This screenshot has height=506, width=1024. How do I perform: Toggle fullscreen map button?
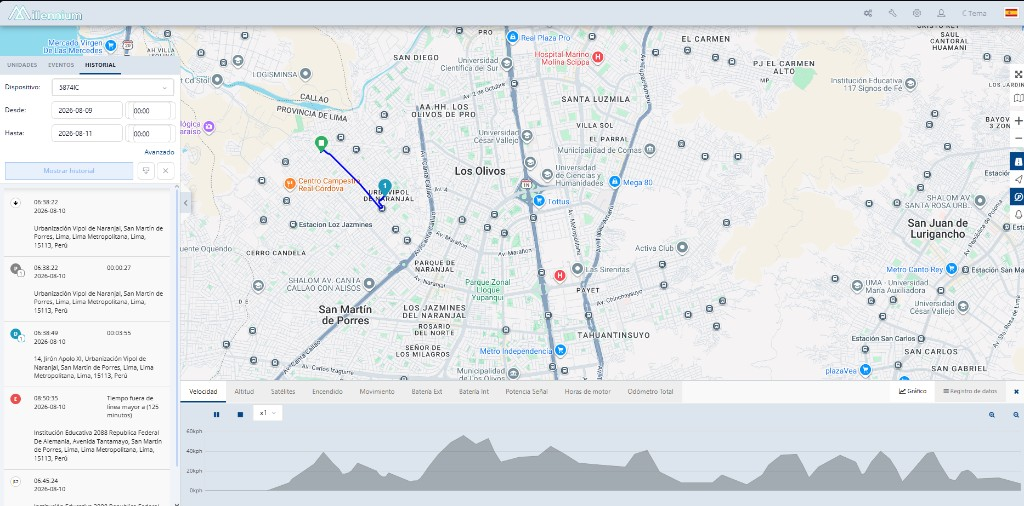coord(1018,74)
